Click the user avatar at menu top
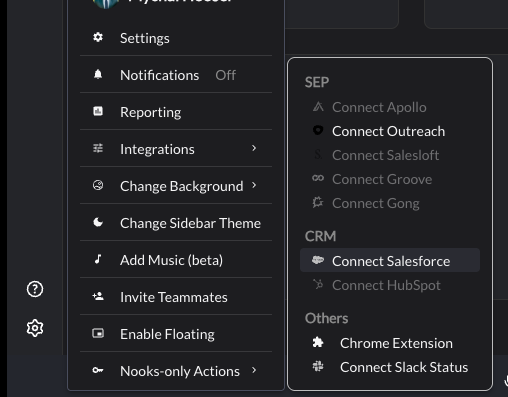The width and height of the screenshot is (508, 397). coord(106,3)
